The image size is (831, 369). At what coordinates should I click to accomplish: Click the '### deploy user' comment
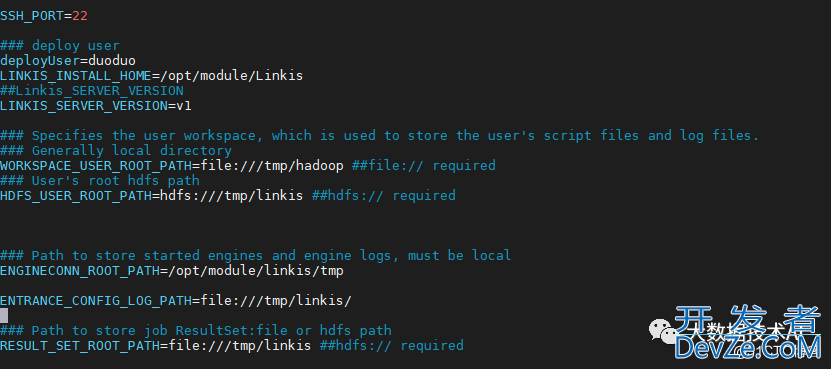pos(60,46)
